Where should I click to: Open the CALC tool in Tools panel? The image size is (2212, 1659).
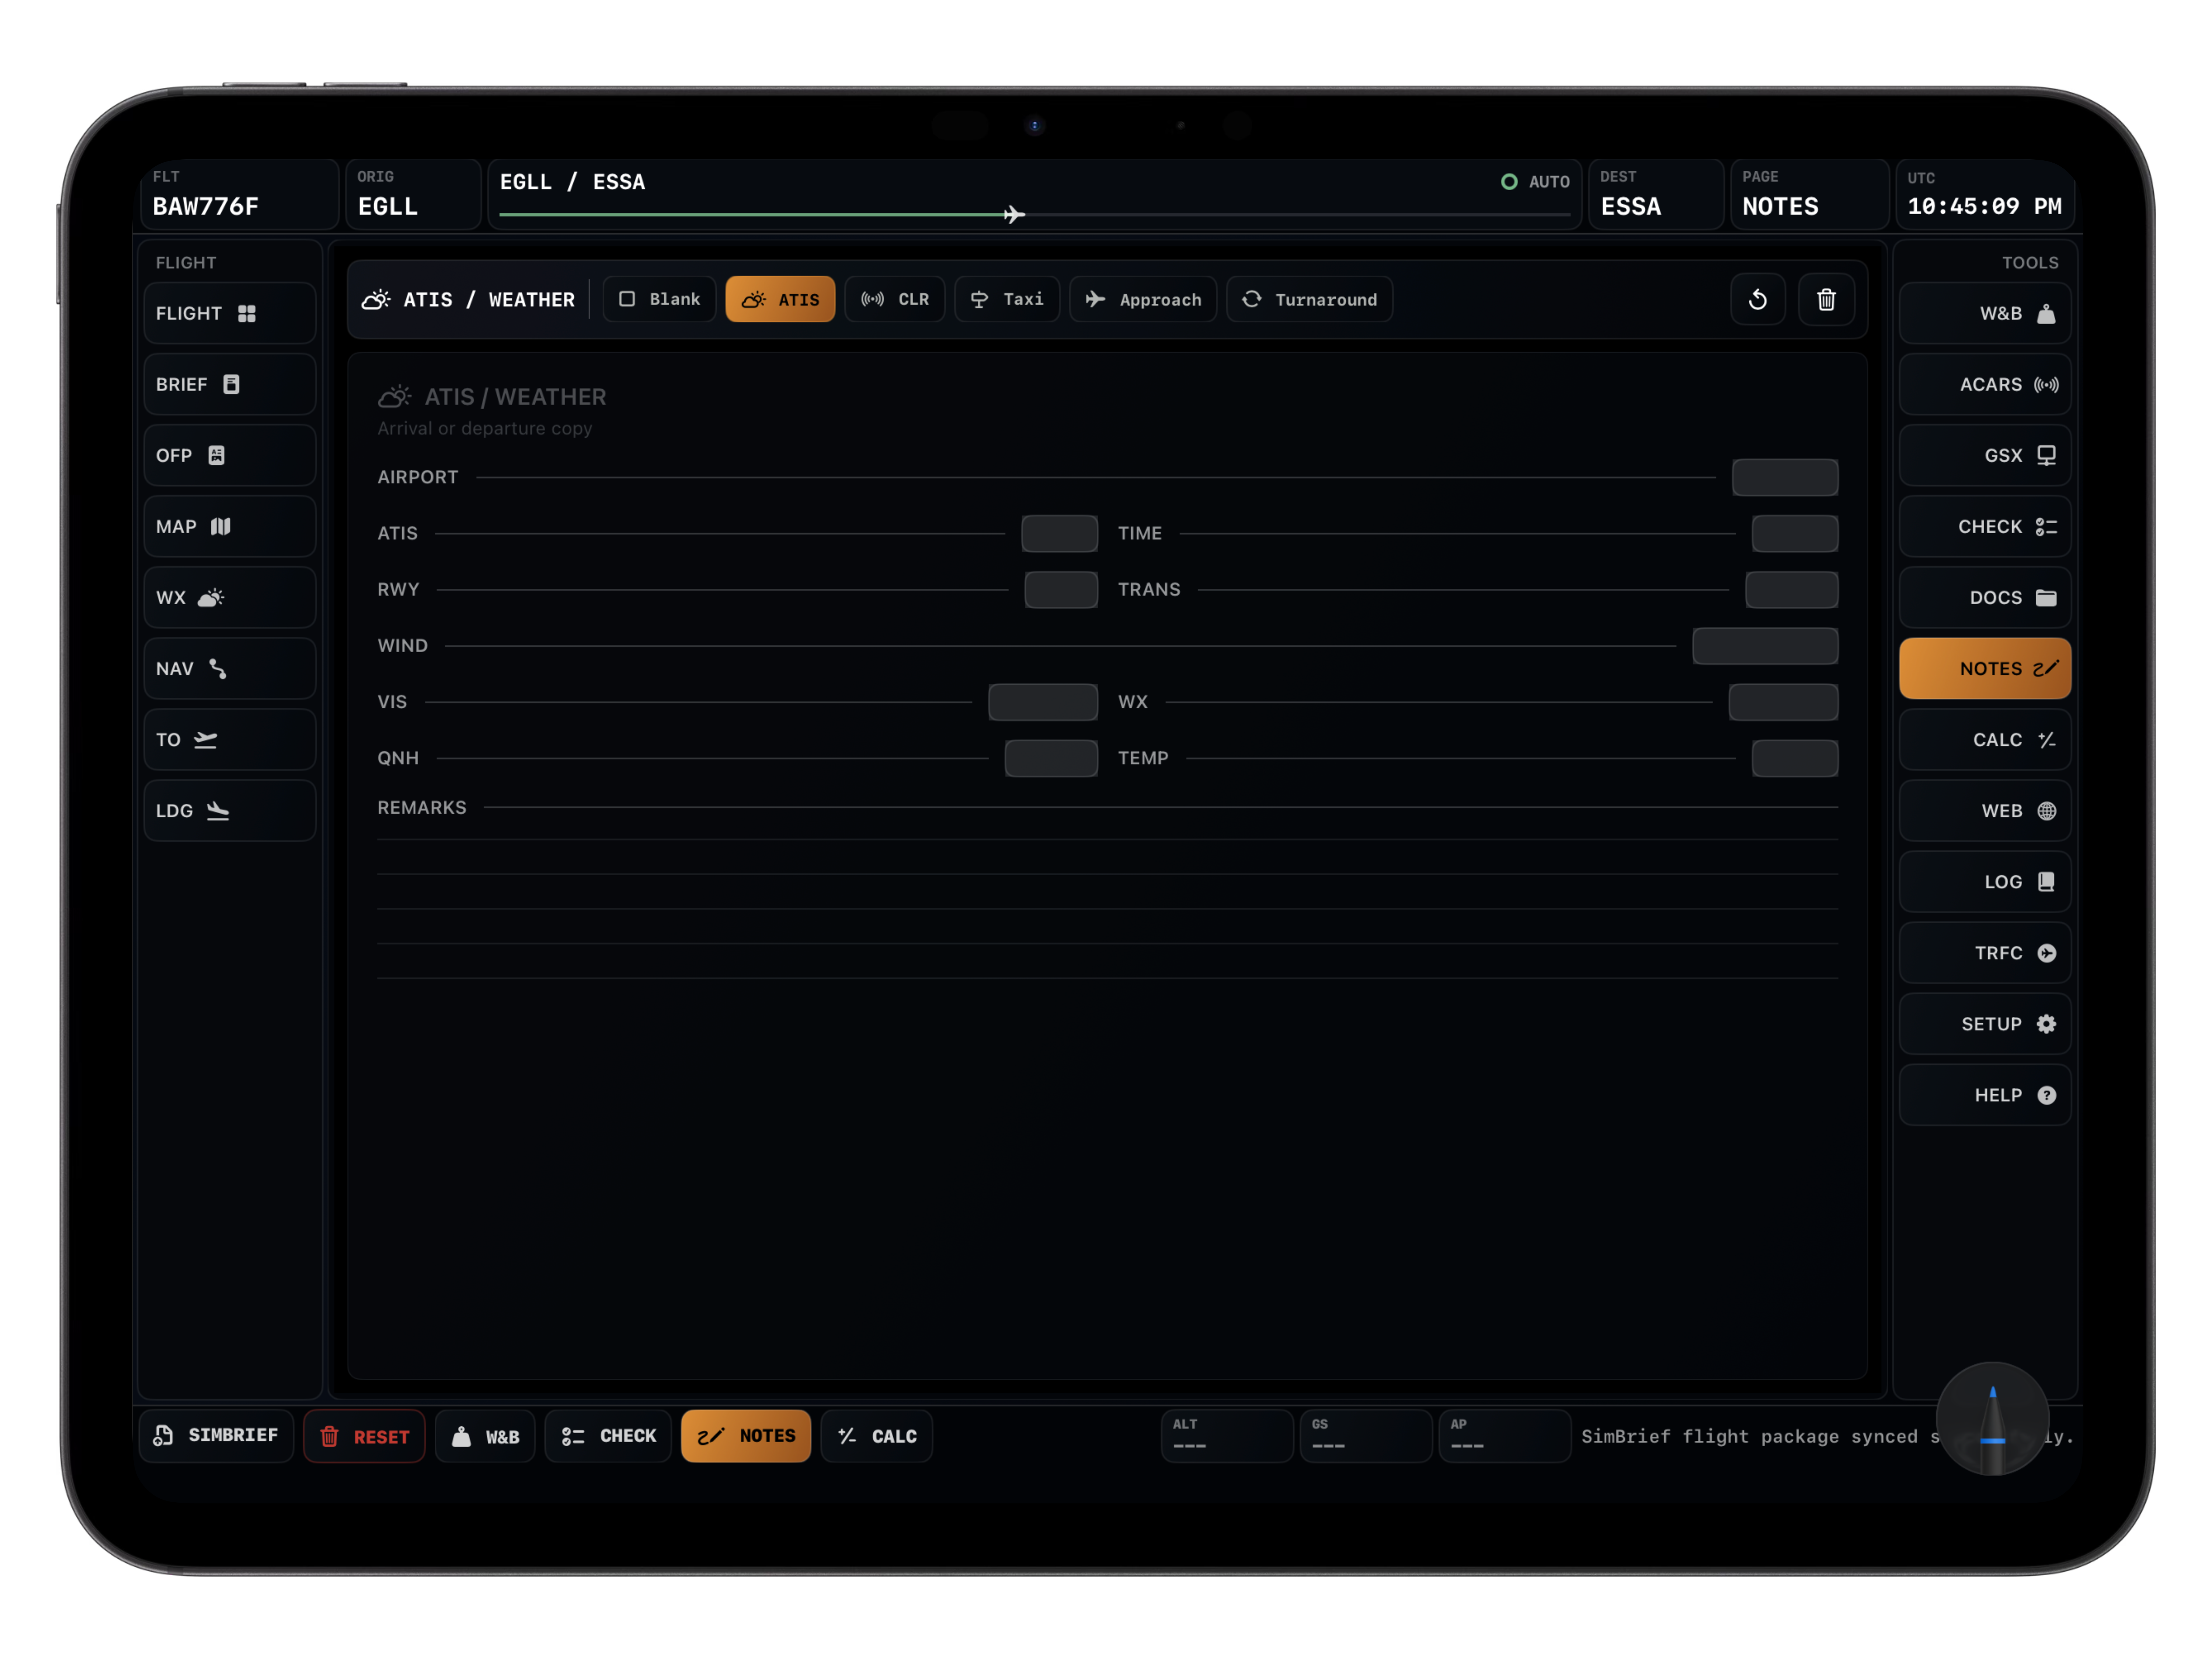tap(1984, 739)
